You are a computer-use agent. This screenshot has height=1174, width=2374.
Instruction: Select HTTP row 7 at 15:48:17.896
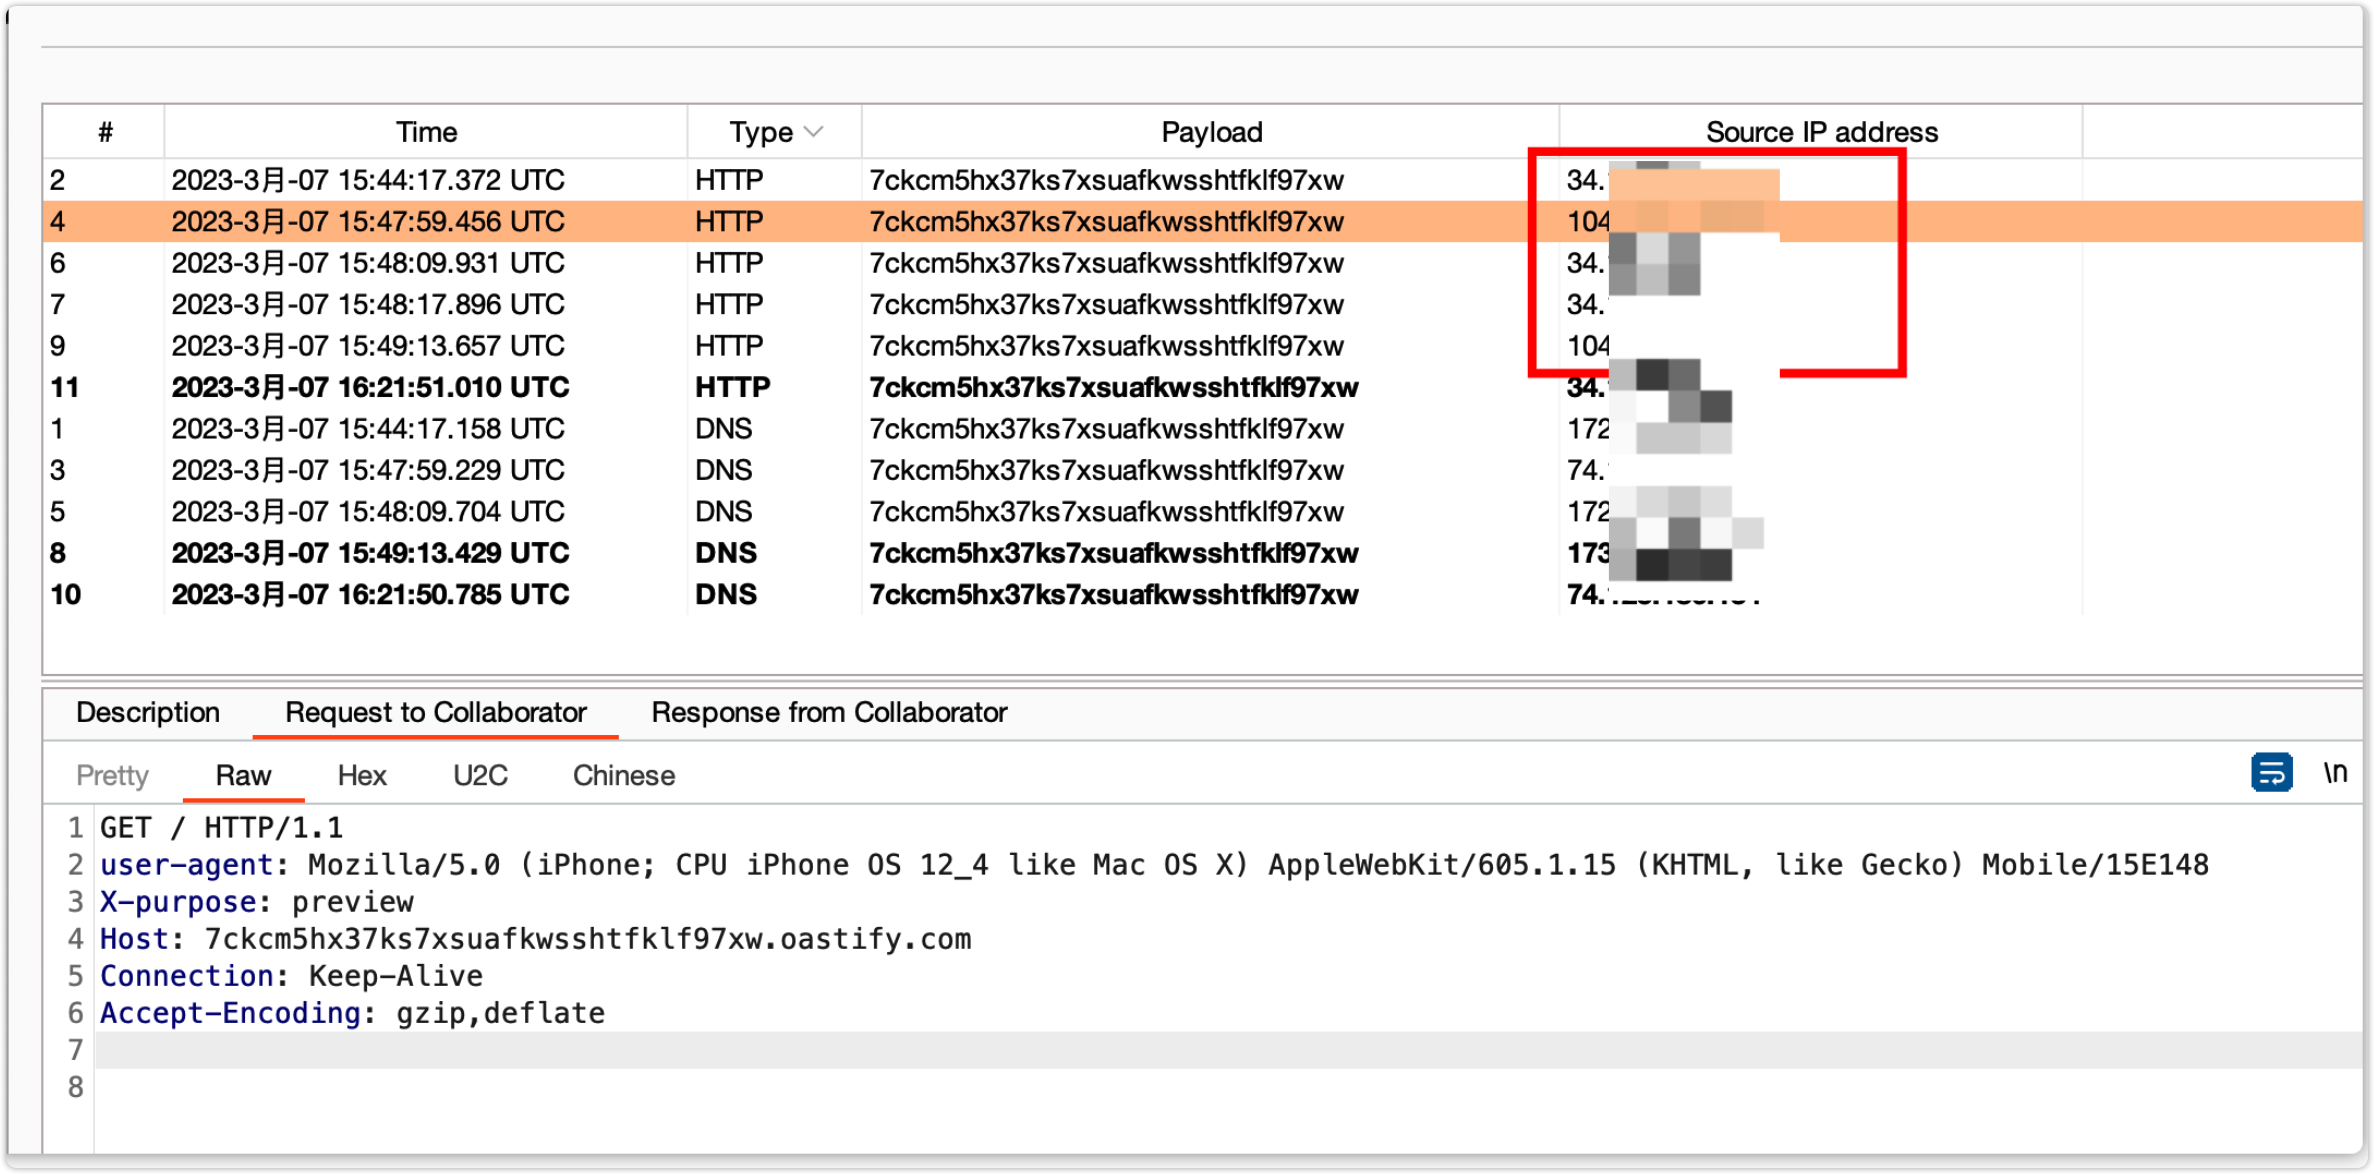[1202, 304]
